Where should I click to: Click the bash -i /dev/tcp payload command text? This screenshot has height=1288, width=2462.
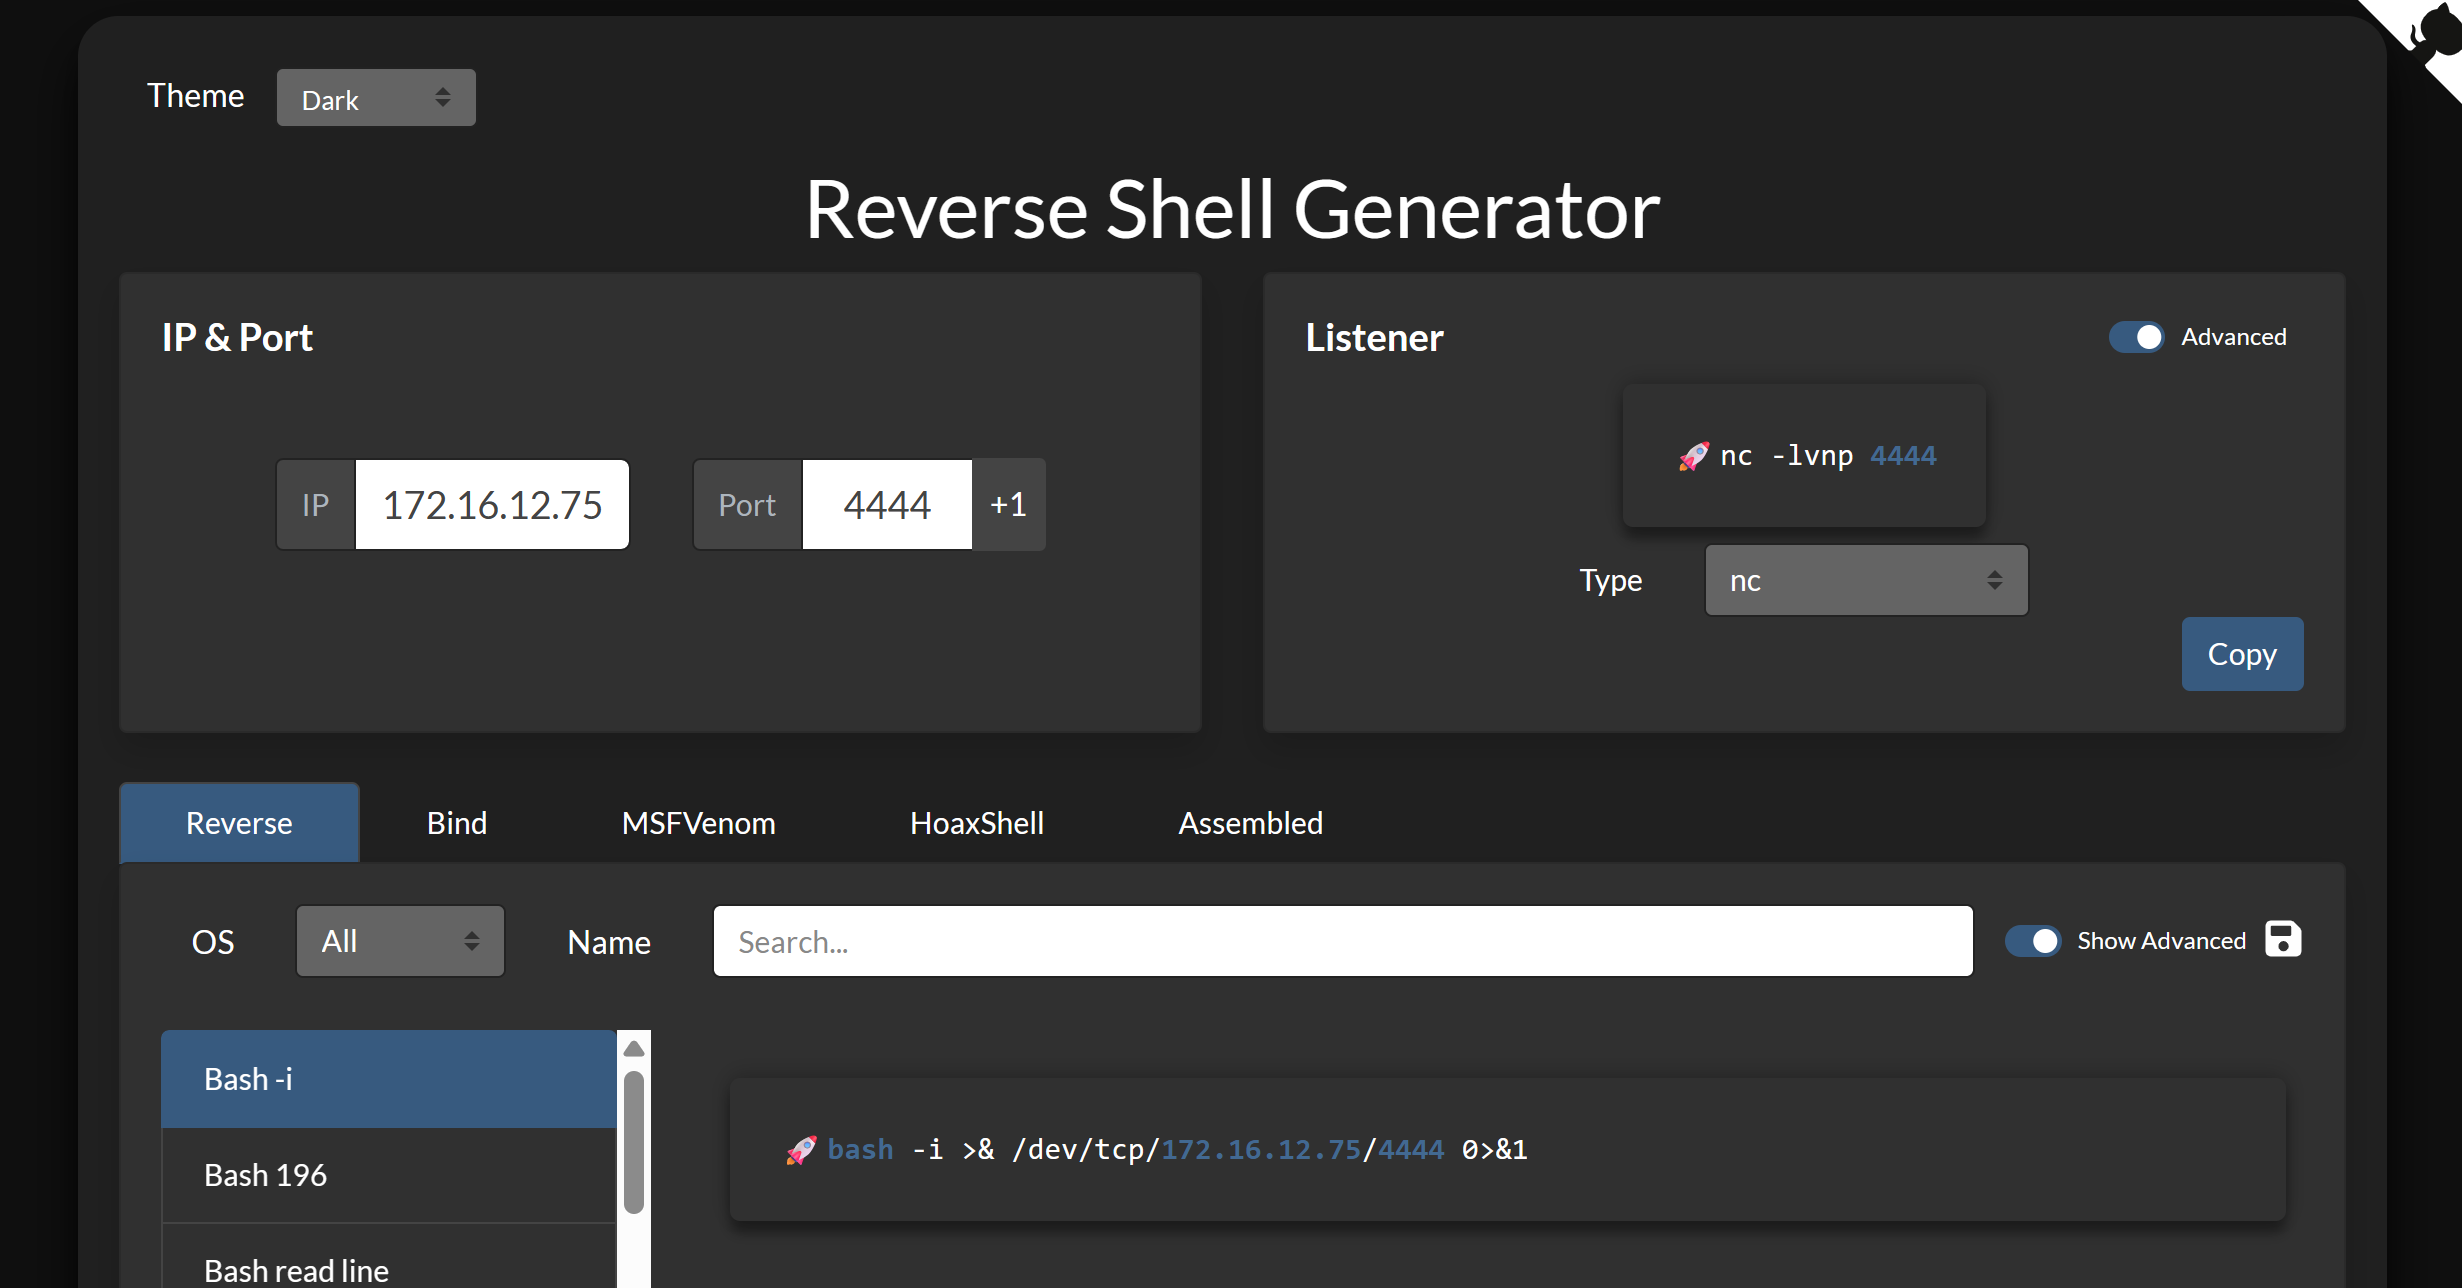pyautogui.click(x=1177, y=1150)
